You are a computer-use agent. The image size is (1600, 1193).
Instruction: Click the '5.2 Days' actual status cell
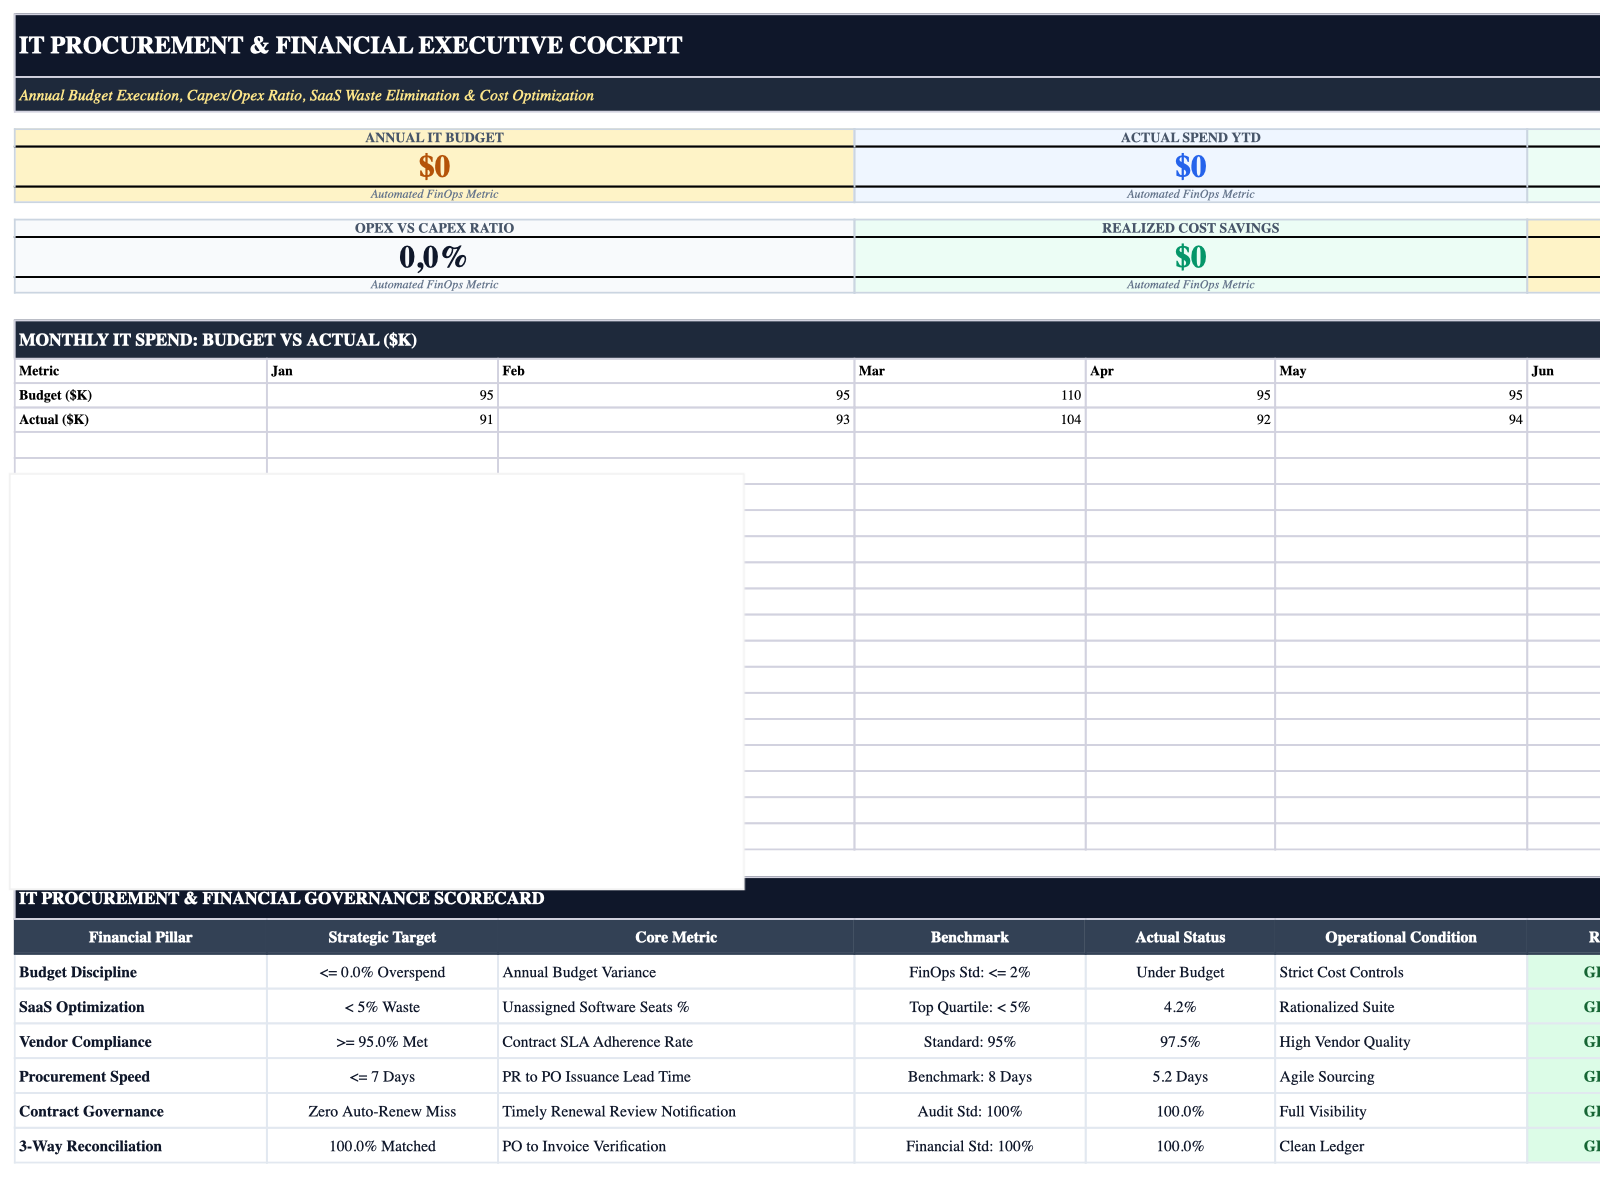click(x=1180, y=1077)
